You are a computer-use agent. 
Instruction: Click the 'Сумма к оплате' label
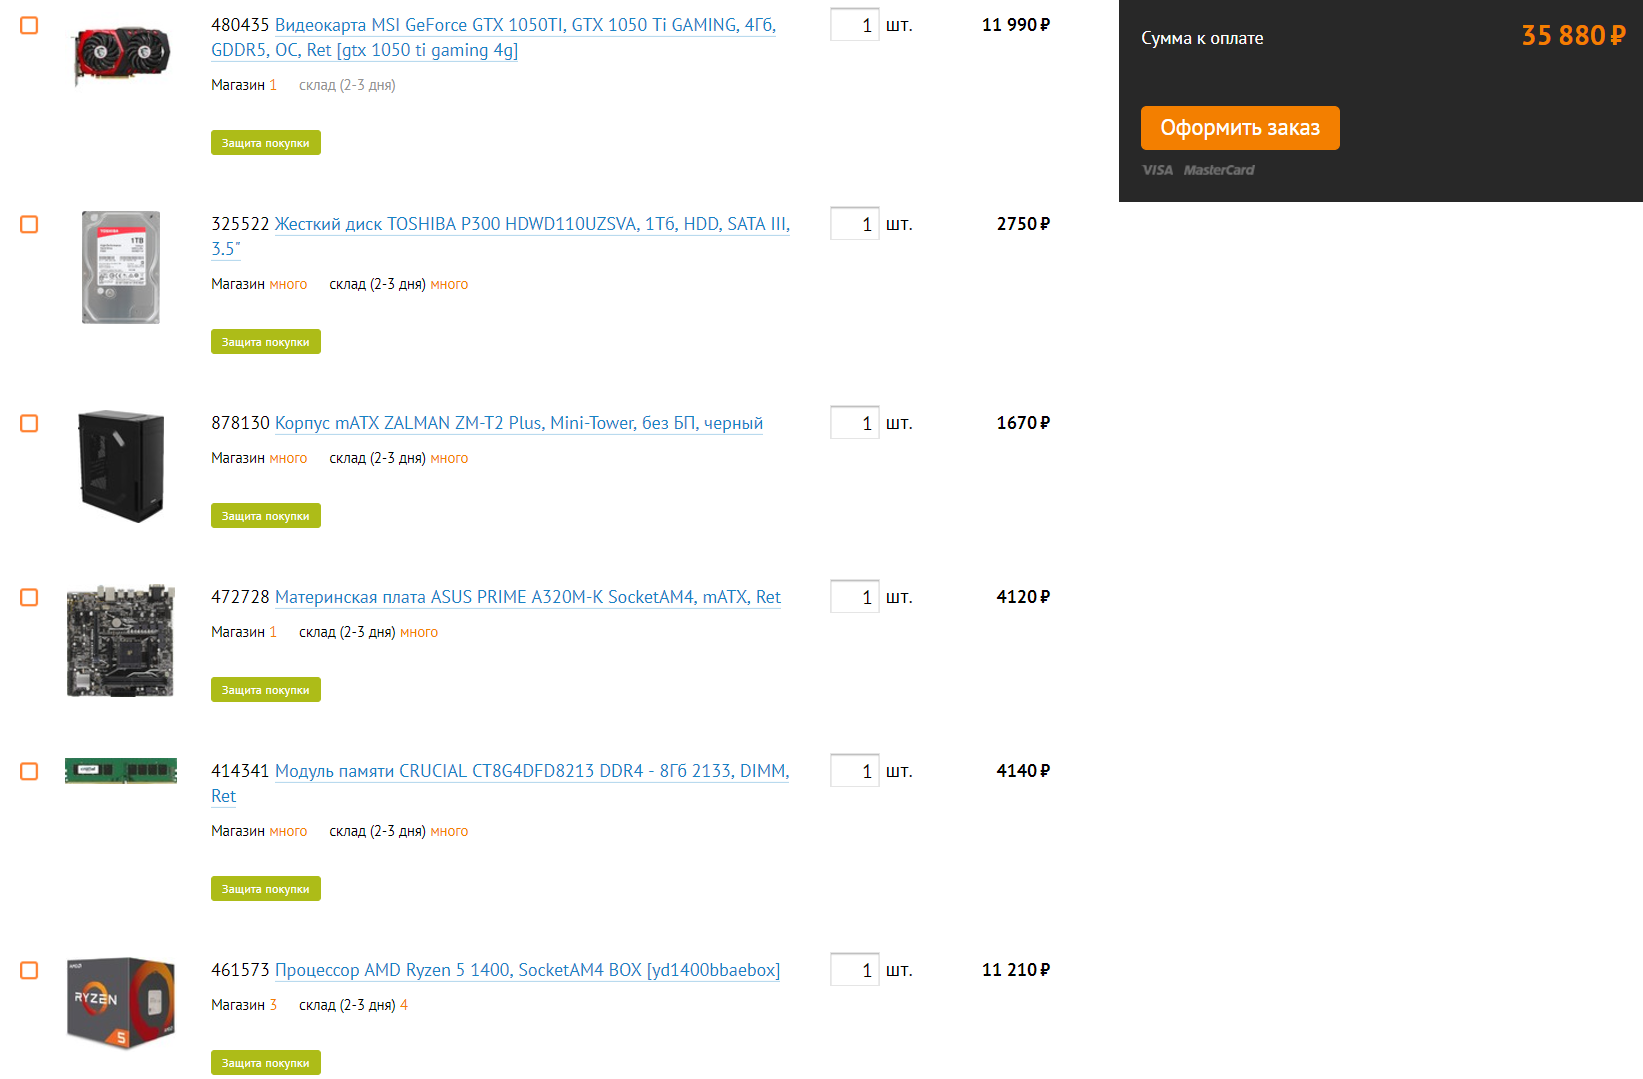1202,38
